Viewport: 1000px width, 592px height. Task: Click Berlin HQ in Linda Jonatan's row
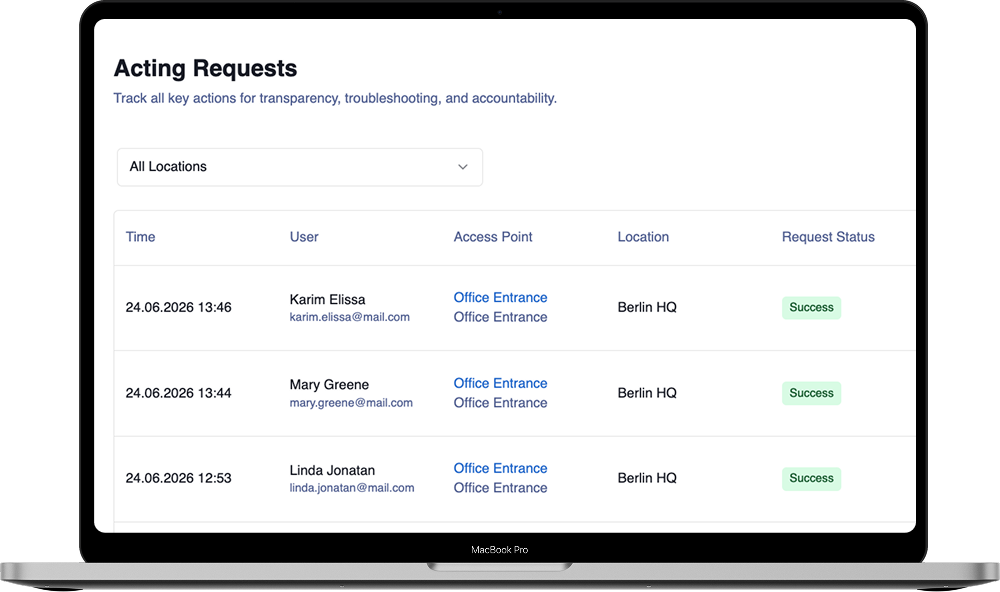click(647, 478)
